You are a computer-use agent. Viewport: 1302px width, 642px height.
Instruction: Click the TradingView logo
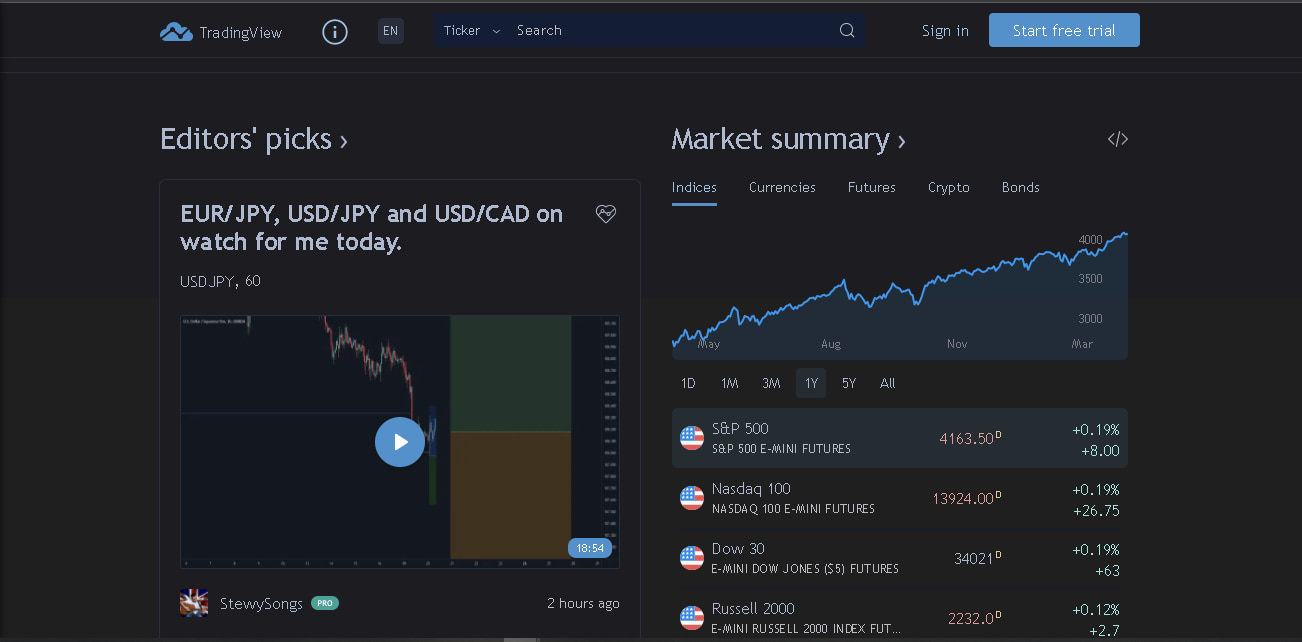coord(220,31)
